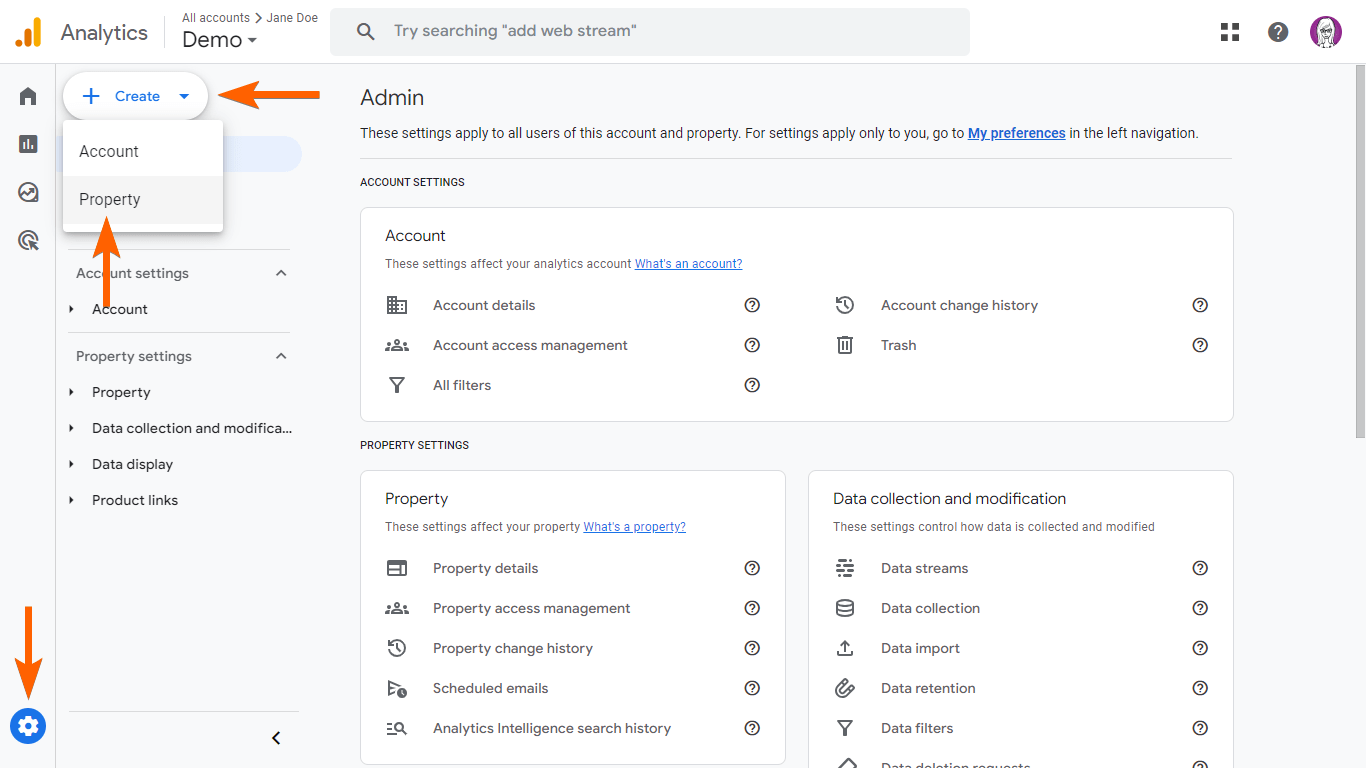1366x768 pixels.
Task: Click the search field in header
Action: (x=650, y=32)
